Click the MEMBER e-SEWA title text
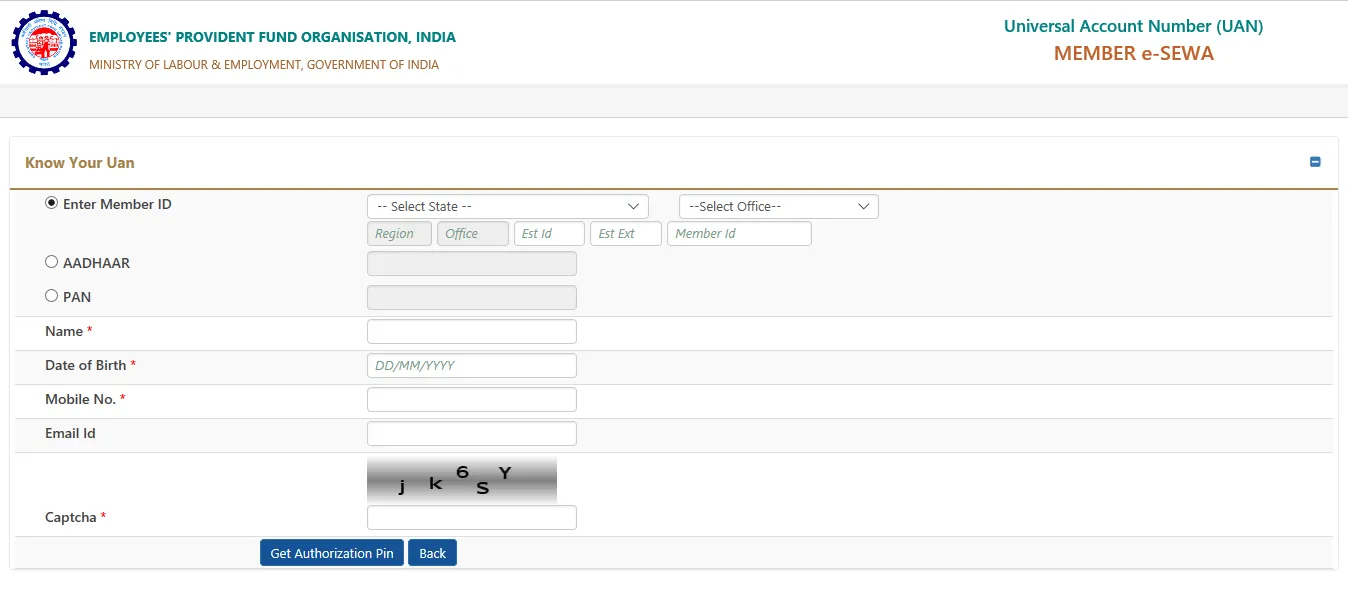Viewport: 1348px width, 597px height. pos(1134,54)
